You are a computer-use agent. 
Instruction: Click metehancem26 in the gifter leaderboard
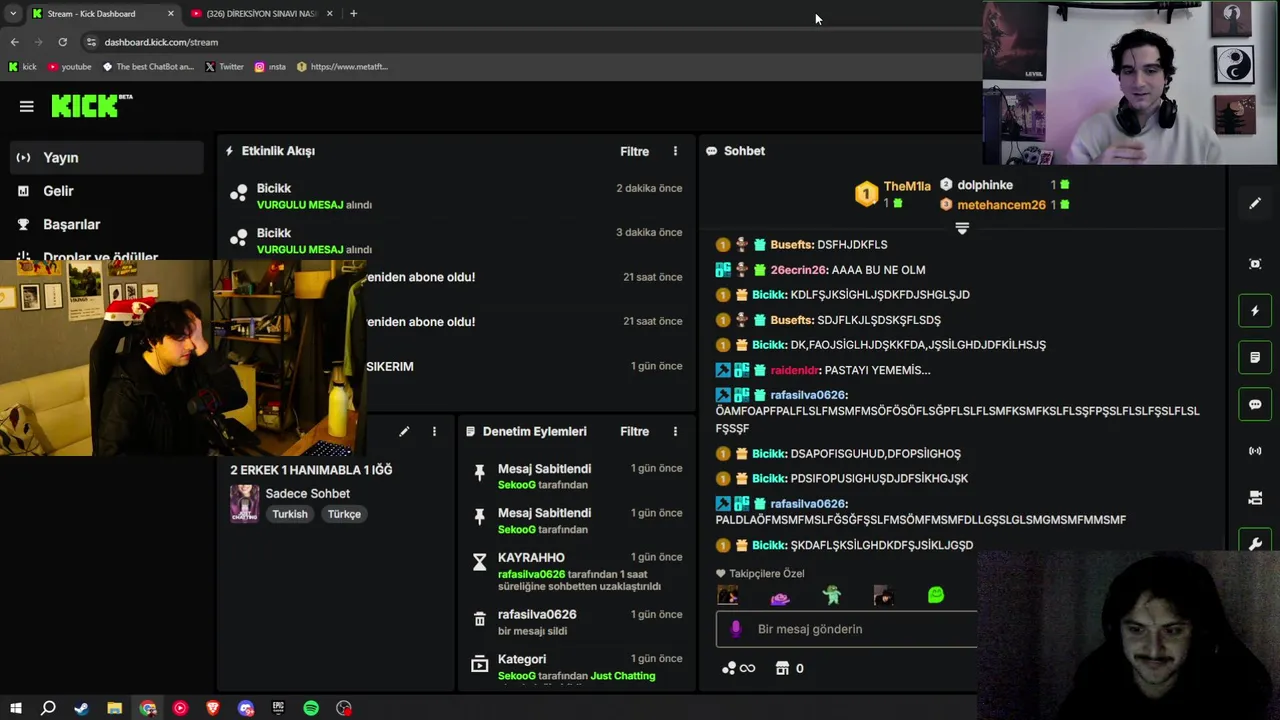coord(1001,205)
